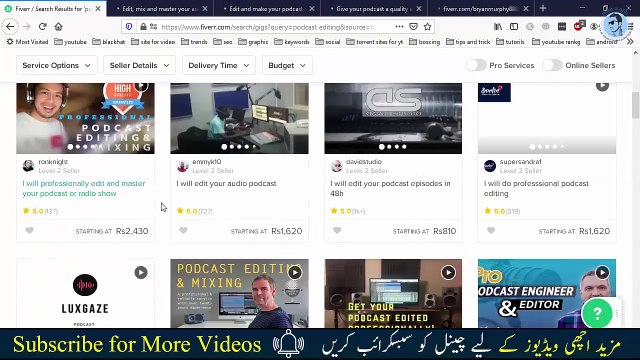This screenshot has height=360, width=640.
Task: Click the padlock site security icon
Action: [x=143, y=27]
